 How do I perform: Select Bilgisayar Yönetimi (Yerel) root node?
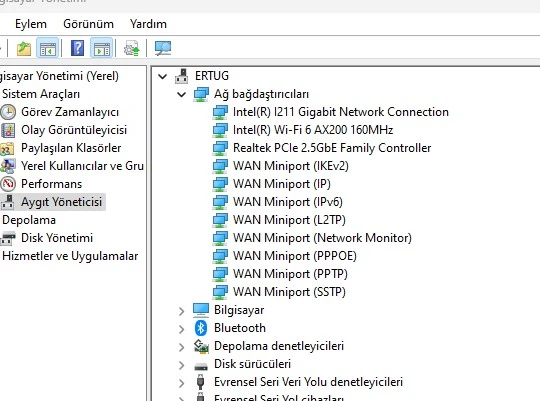click(x=59, y=76)
